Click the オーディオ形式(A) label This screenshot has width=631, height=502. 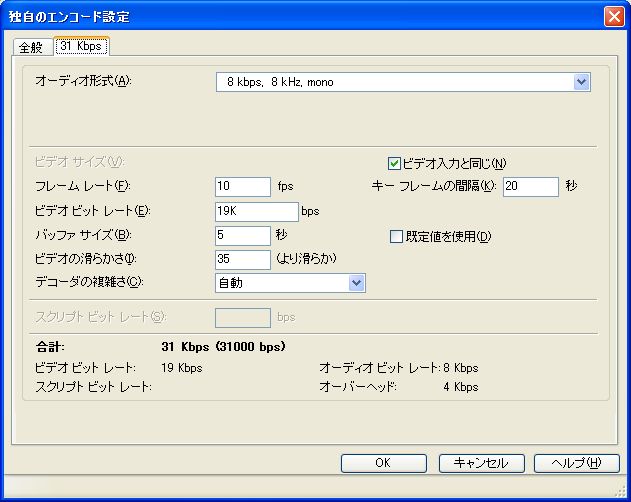(x=83, y=81)
